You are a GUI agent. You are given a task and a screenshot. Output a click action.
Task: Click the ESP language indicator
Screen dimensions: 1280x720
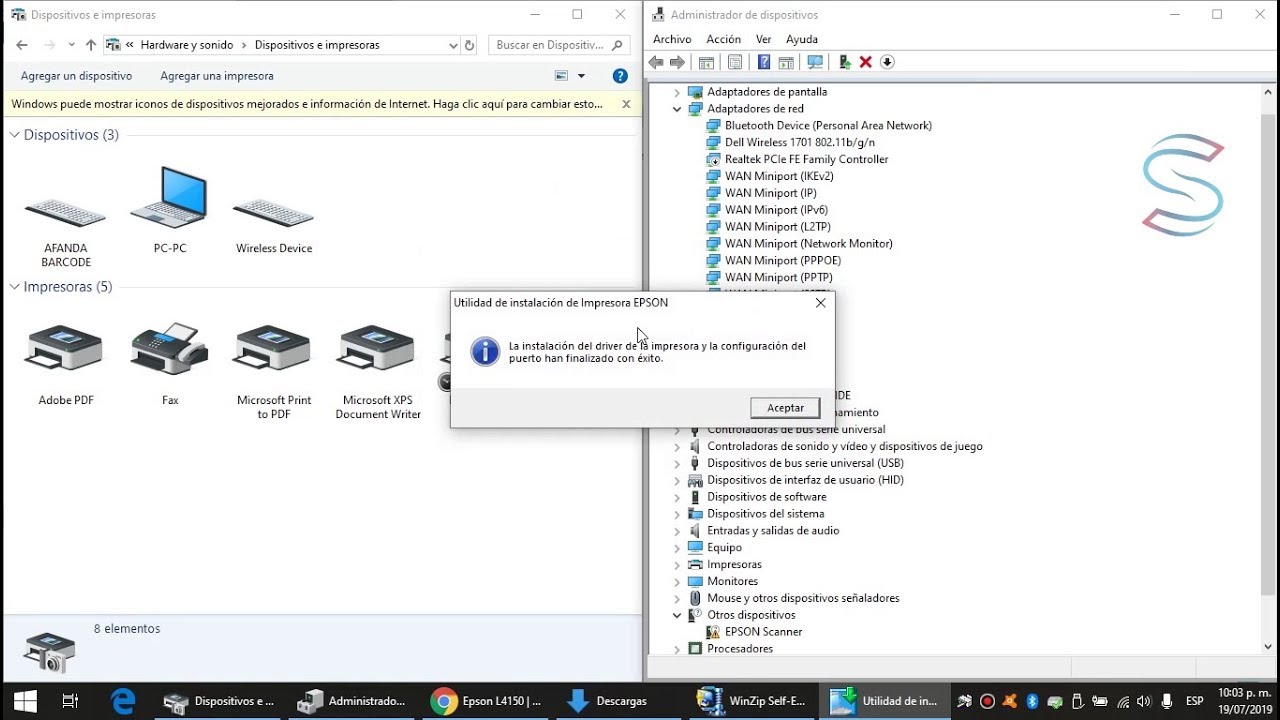(1194, 701)
